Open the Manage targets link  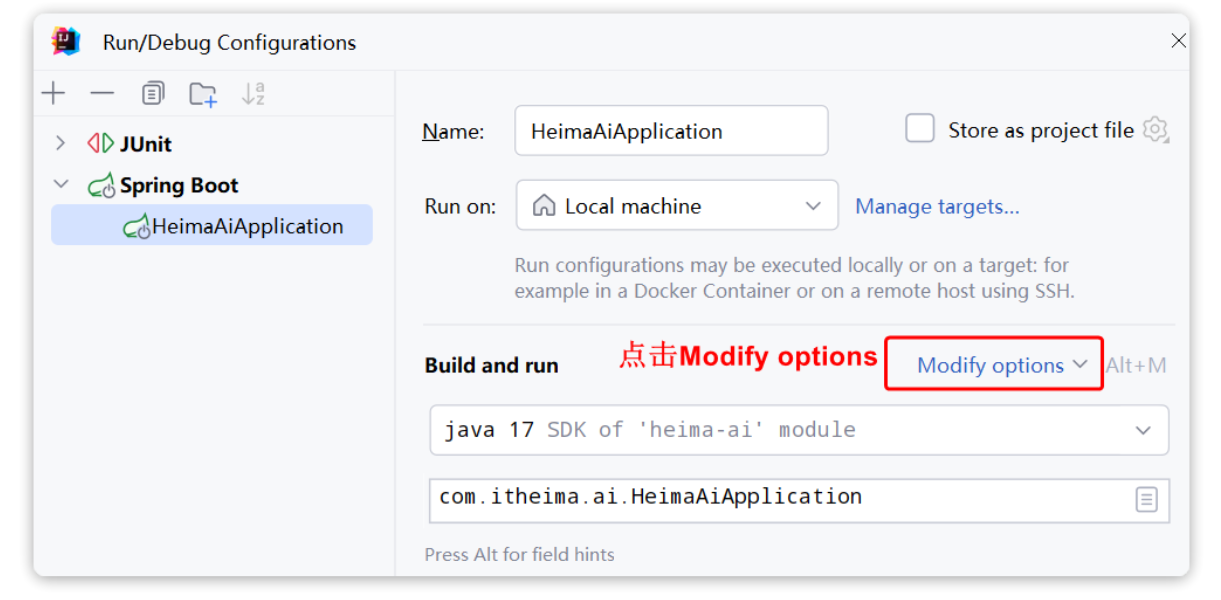pos(937,206)
